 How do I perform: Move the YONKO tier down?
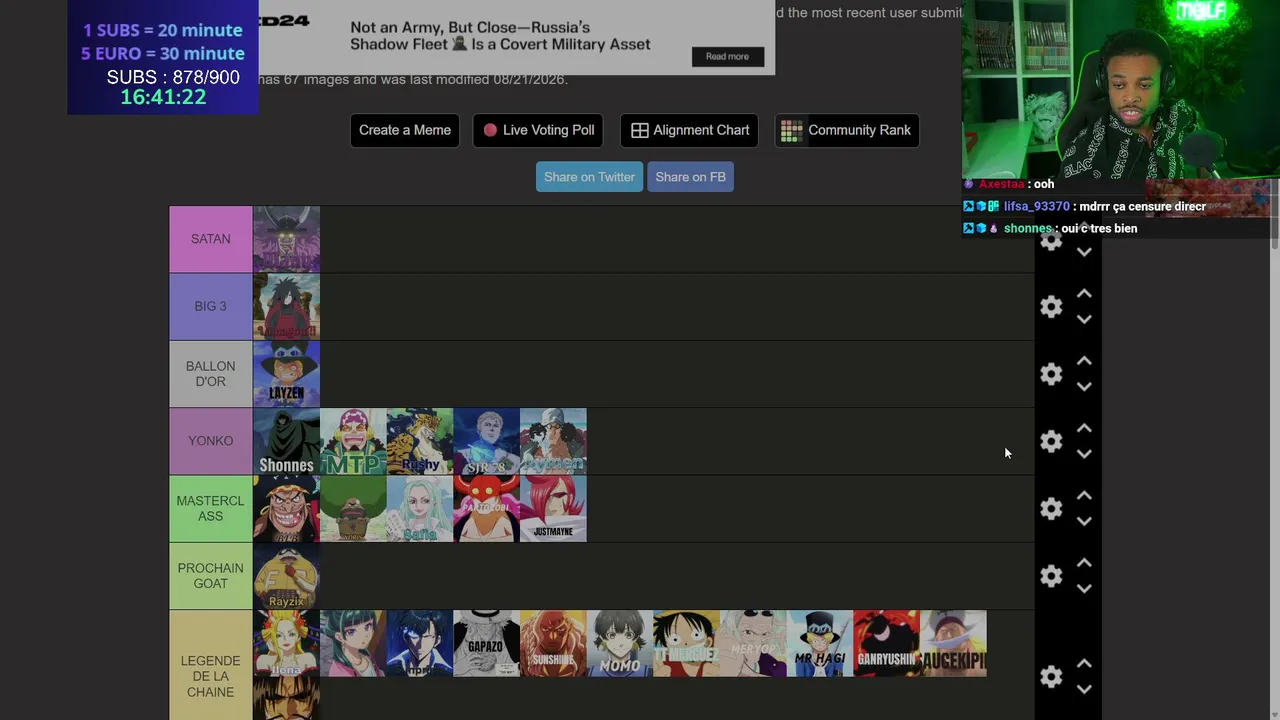coord(1084,453)
